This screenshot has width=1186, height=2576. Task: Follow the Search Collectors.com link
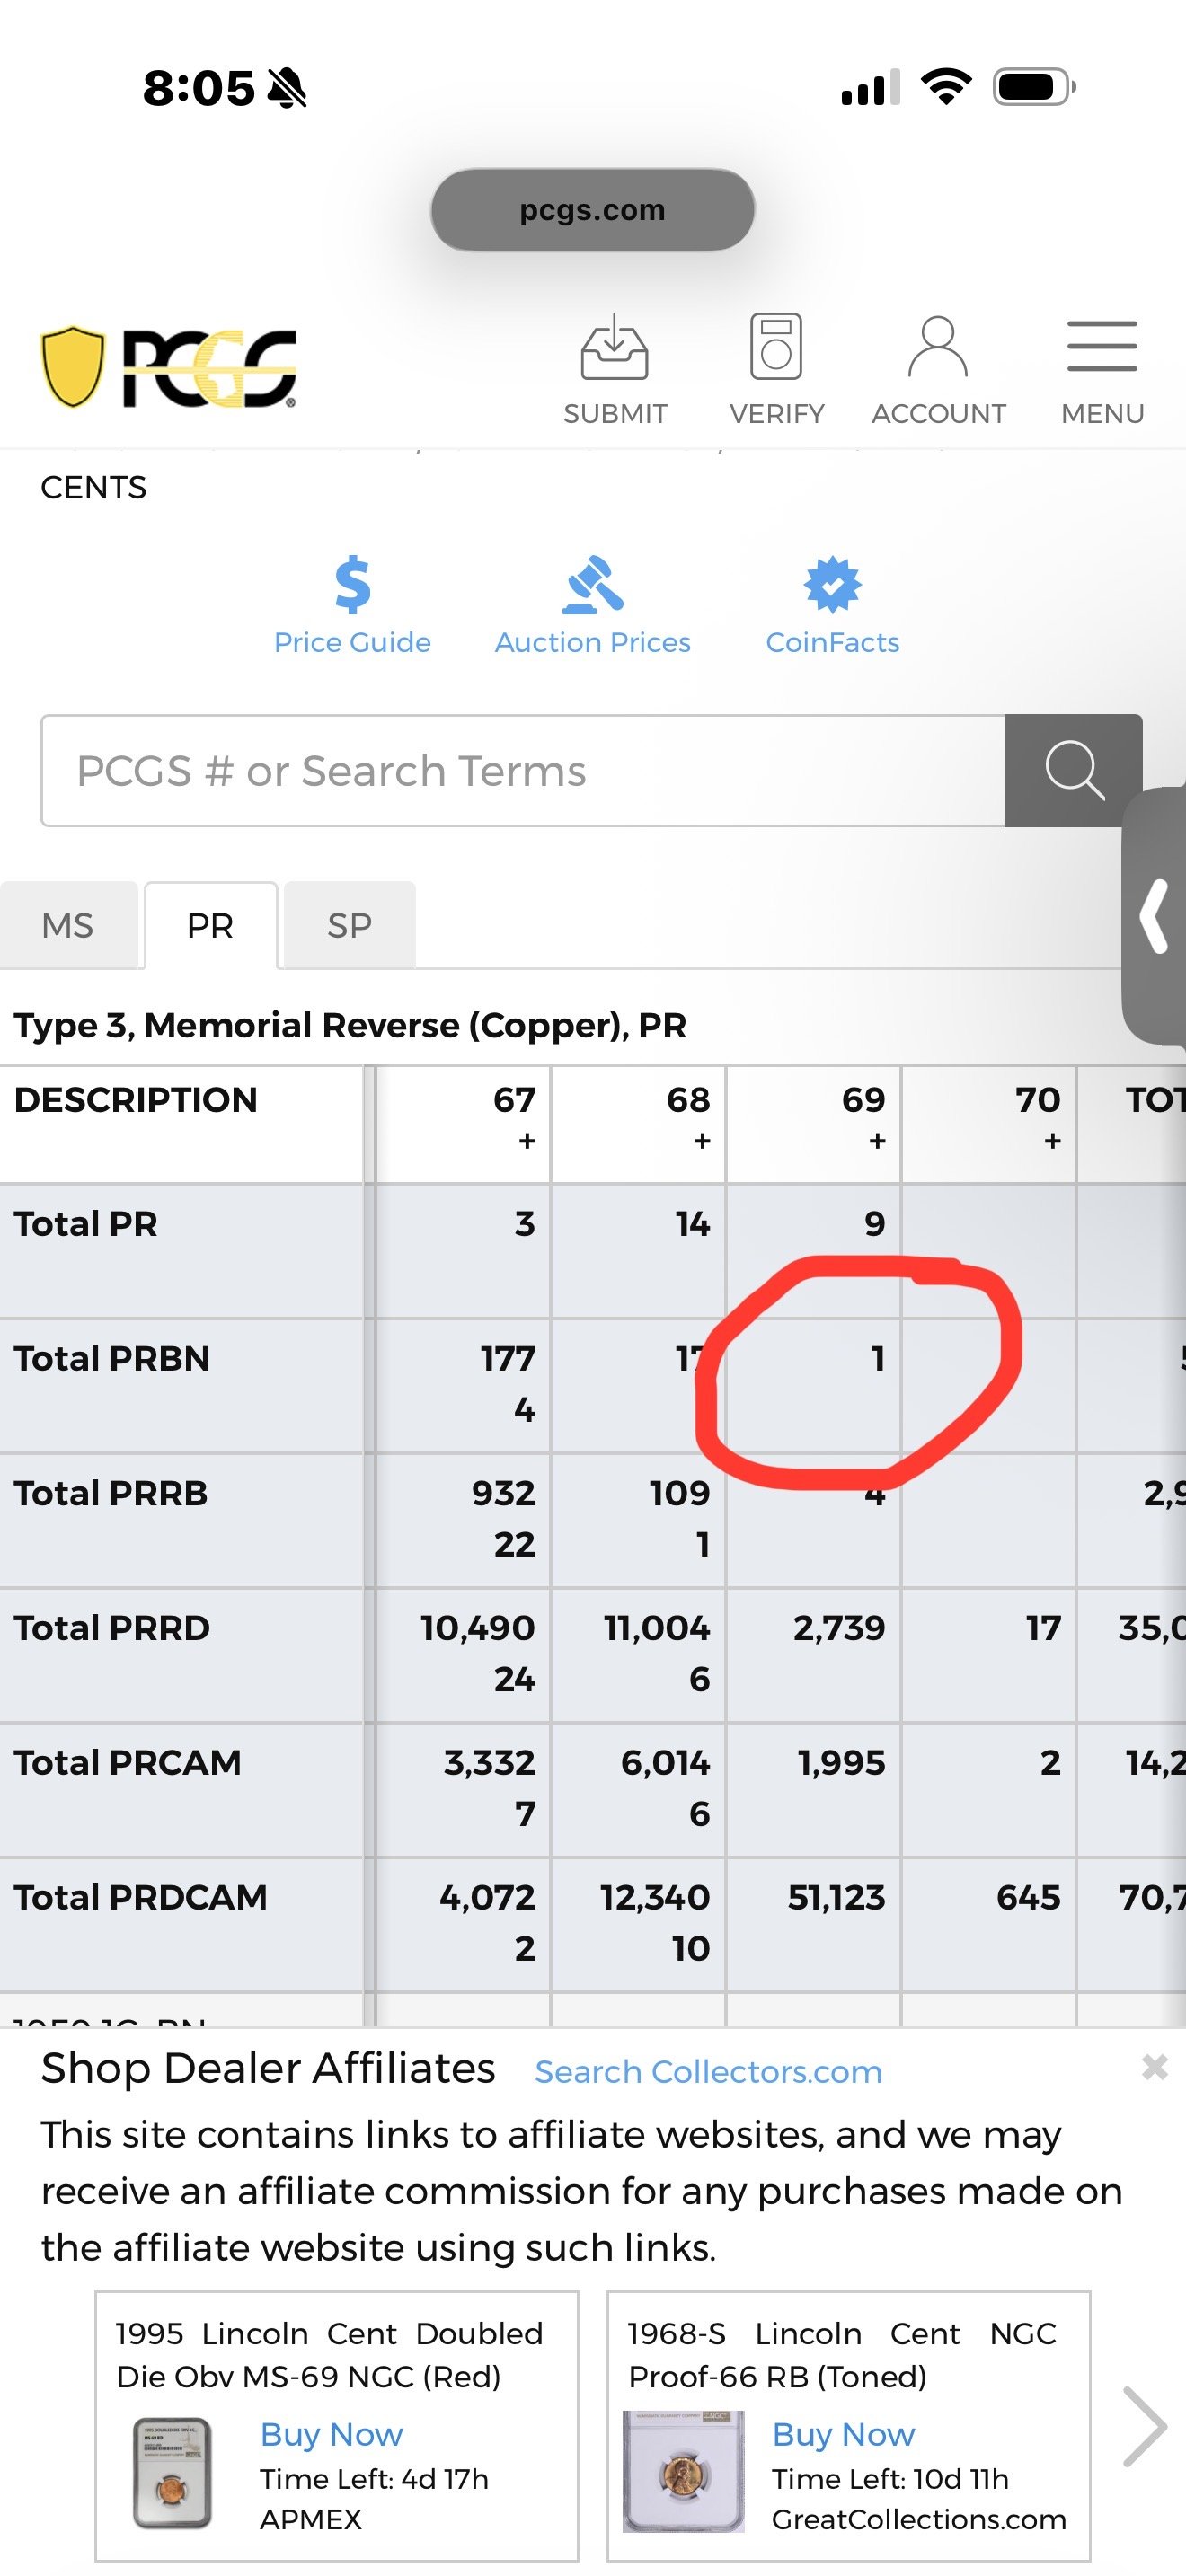[x=708, y=2071]
